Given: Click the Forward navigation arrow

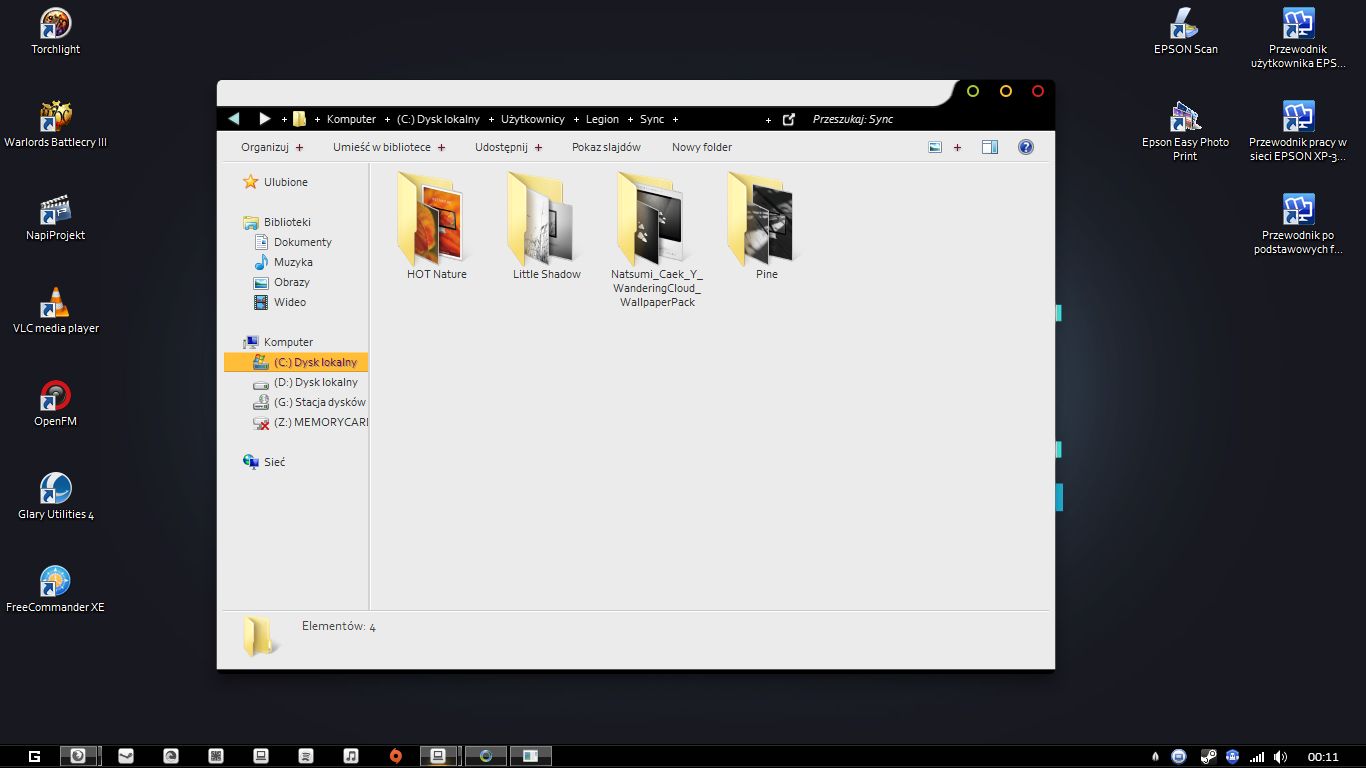Looking at the screenshot, I should (264, 119).
